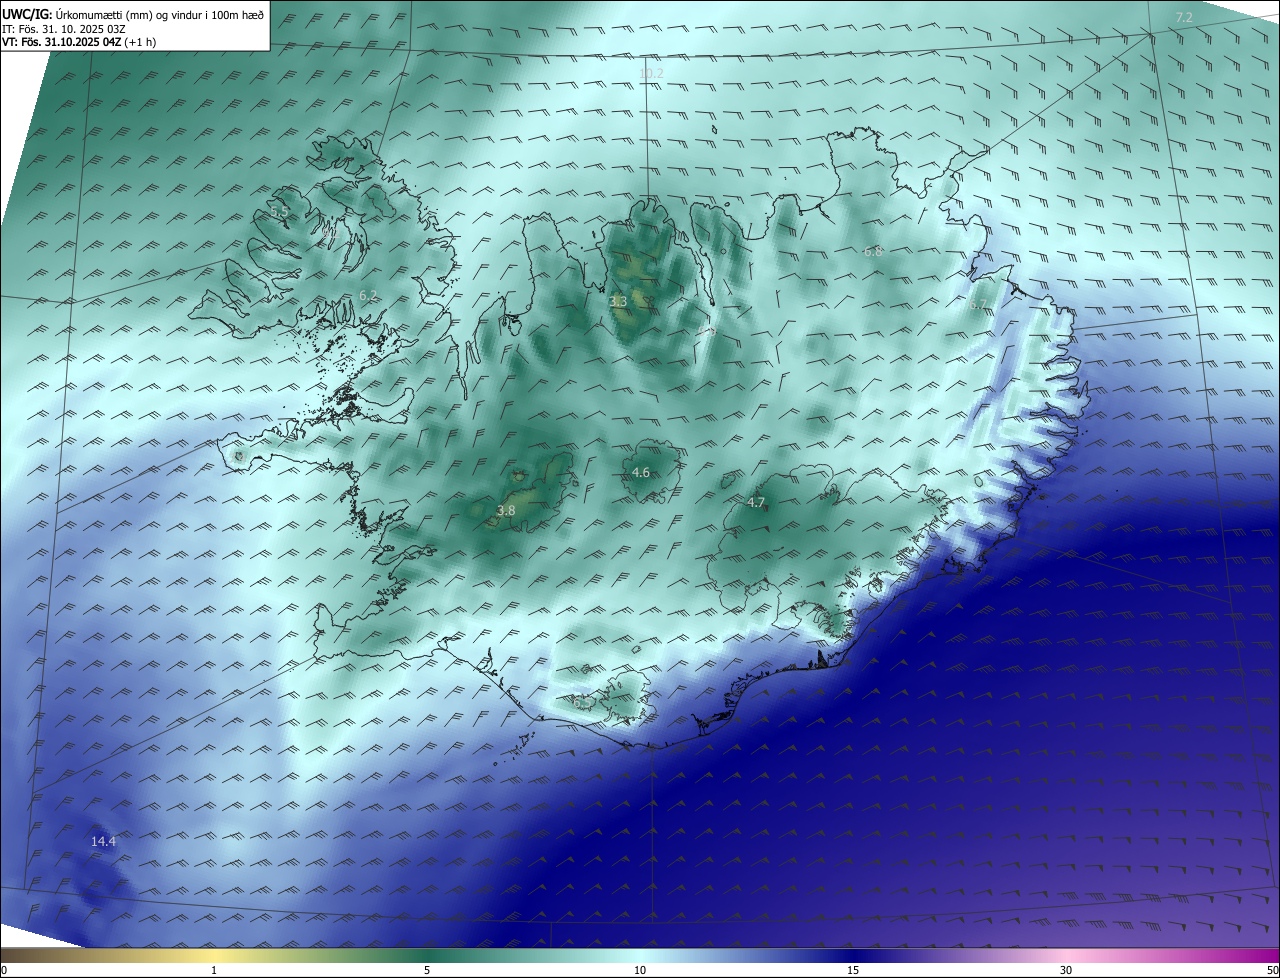Click the 3.3 value in northern Iceland
This screenshot has height=978, width=1280.
coord(618,301)
